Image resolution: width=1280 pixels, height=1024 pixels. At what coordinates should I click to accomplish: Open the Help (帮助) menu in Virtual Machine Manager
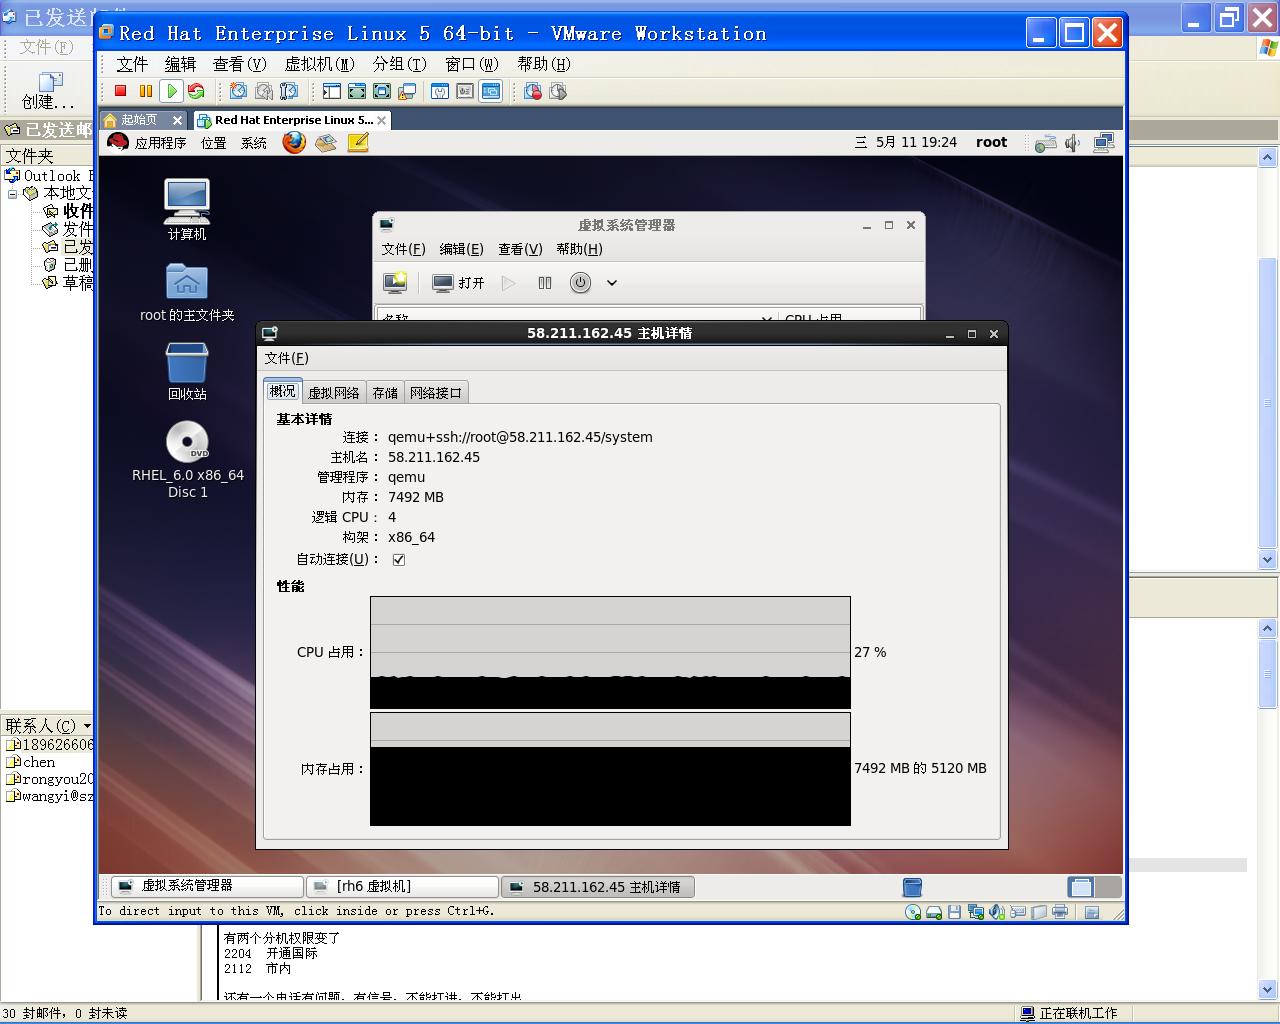(579, 249)
